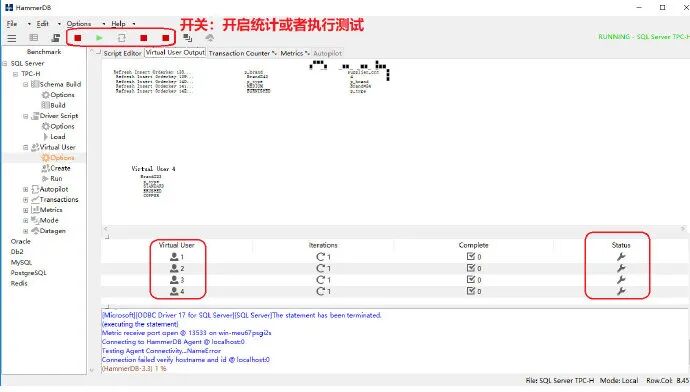Image resolution: width=690 pixels, height=392 pixels.
Task: Click the mode toolbar icon with stacked squares
Action: (x=188, y=38)
